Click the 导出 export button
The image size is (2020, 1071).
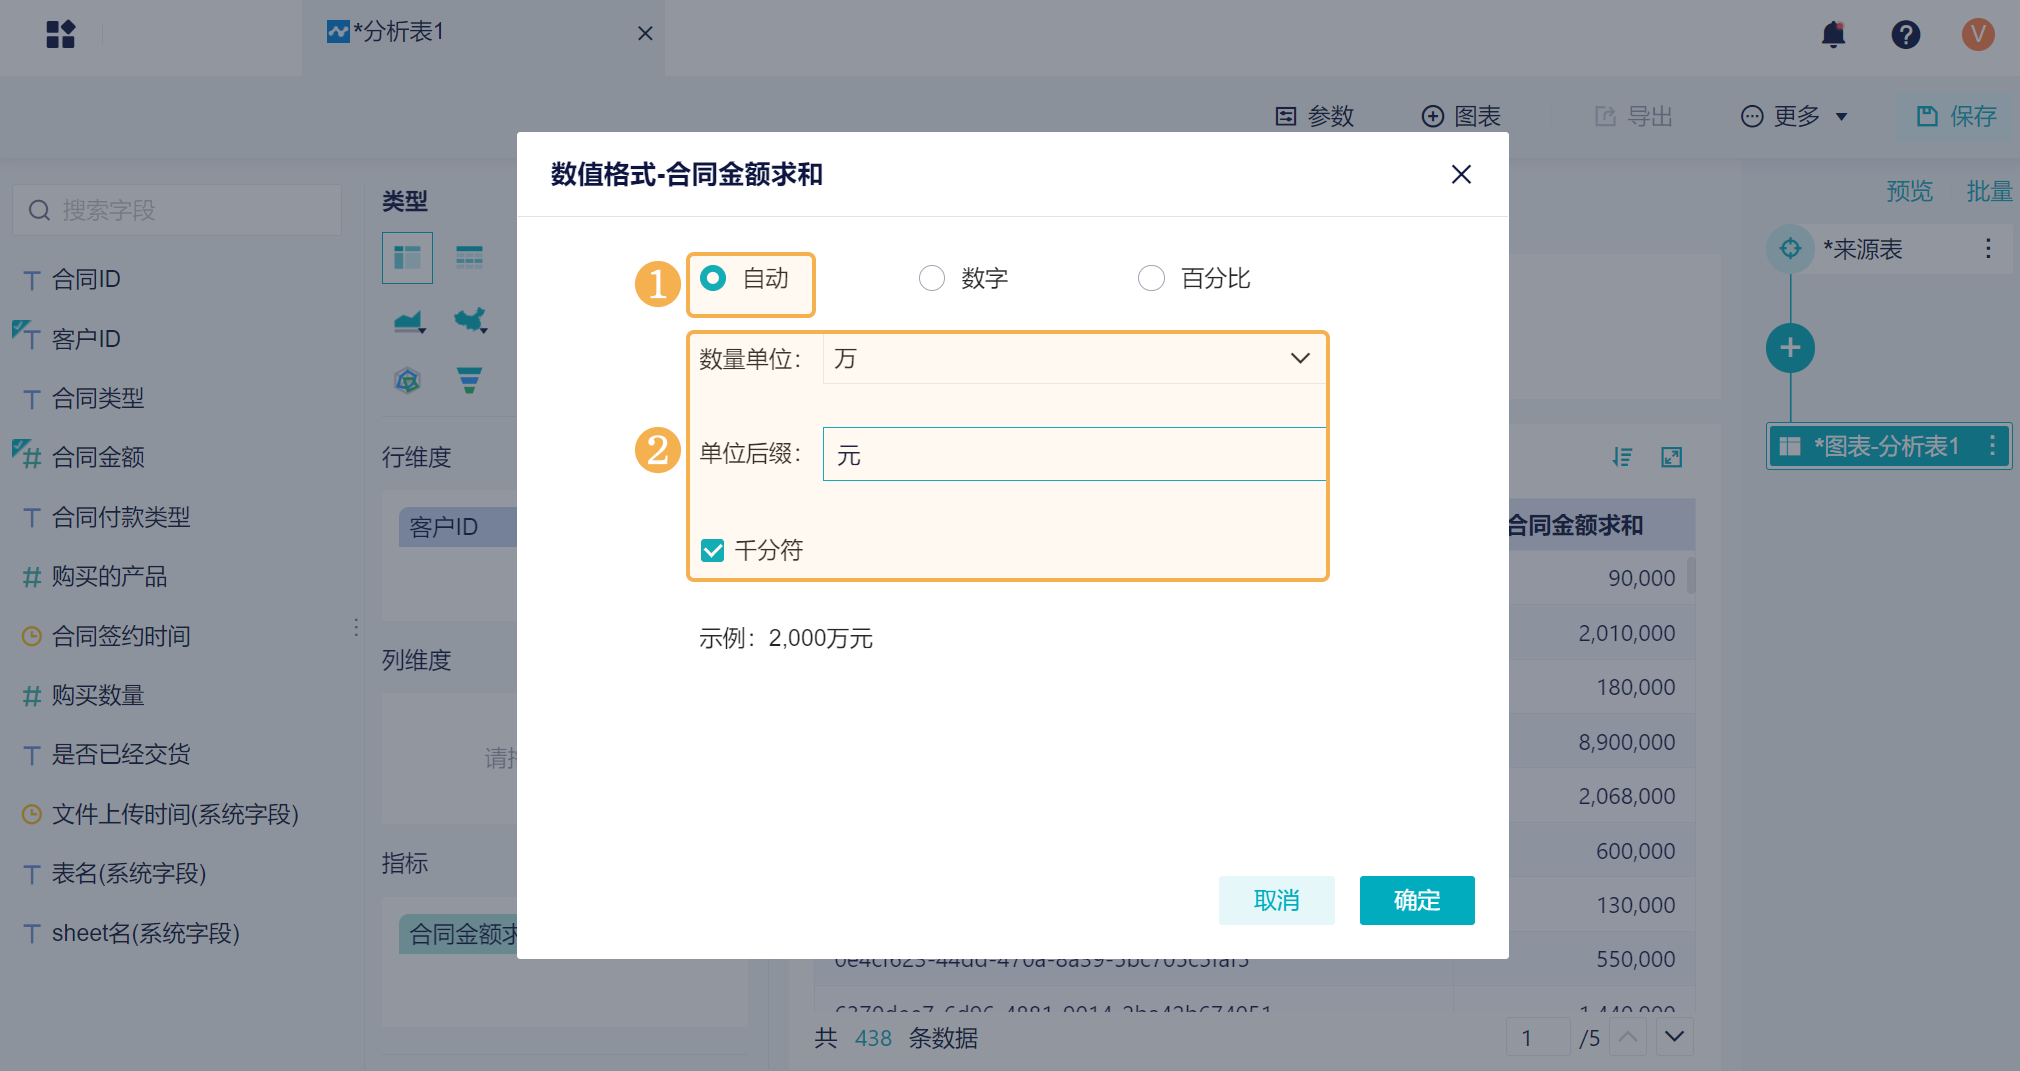click(1634, 116)
